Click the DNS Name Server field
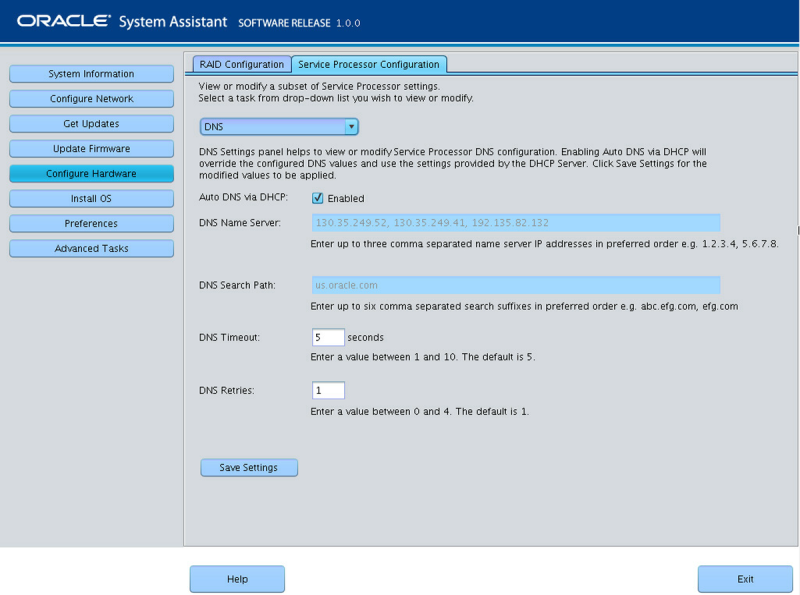The image size is (800, 595). (516, 222)
